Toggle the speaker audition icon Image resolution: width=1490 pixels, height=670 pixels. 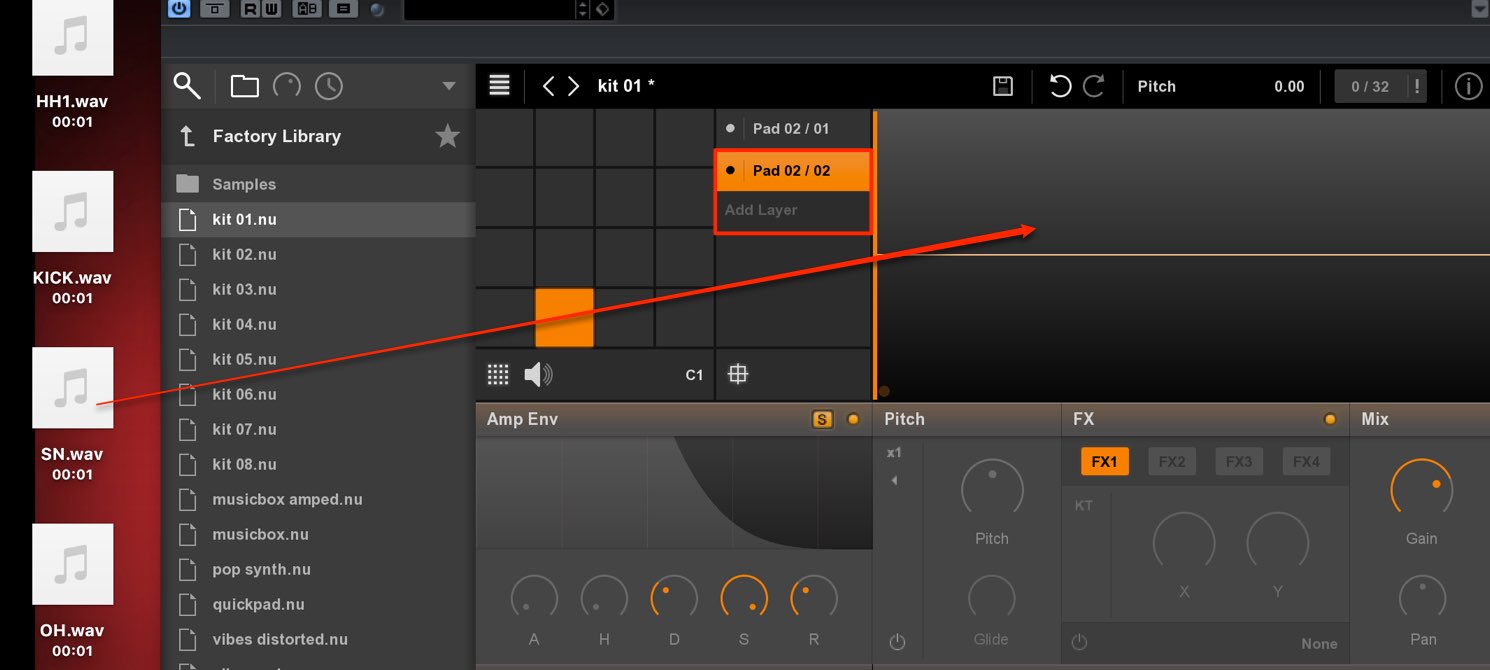click(538, 375)
